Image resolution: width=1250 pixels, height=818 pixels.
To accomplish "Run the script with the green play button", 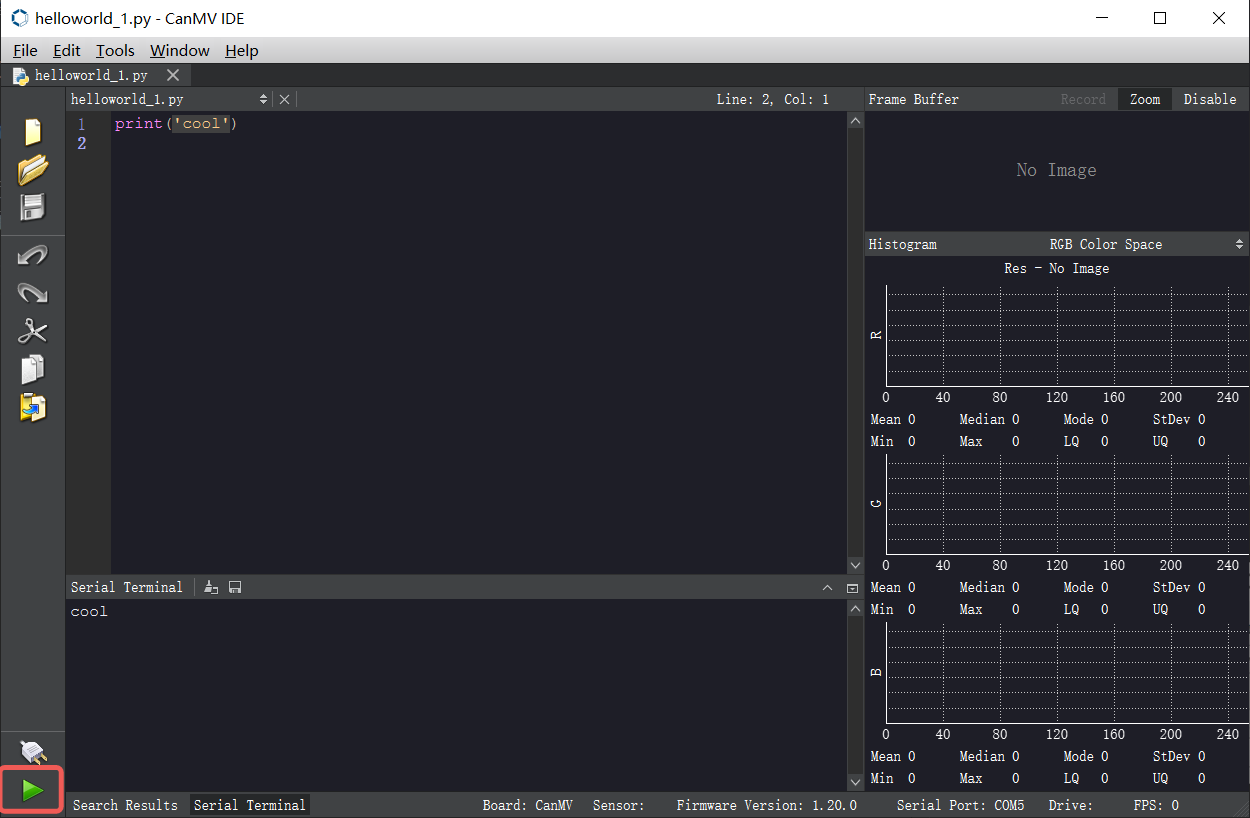I will tap(33, 790).
